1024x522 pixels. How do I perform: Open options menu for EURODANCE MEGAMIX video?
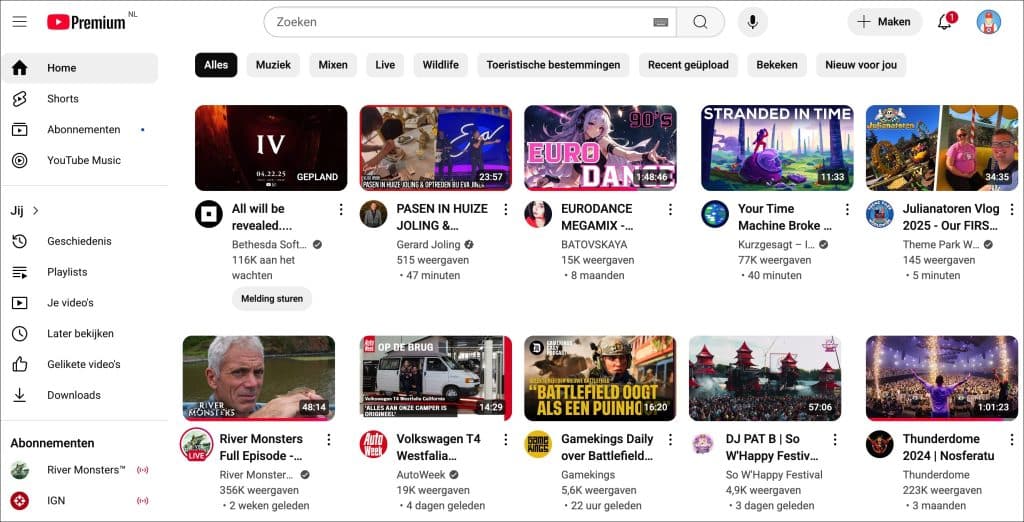click(x=670, y=210)
